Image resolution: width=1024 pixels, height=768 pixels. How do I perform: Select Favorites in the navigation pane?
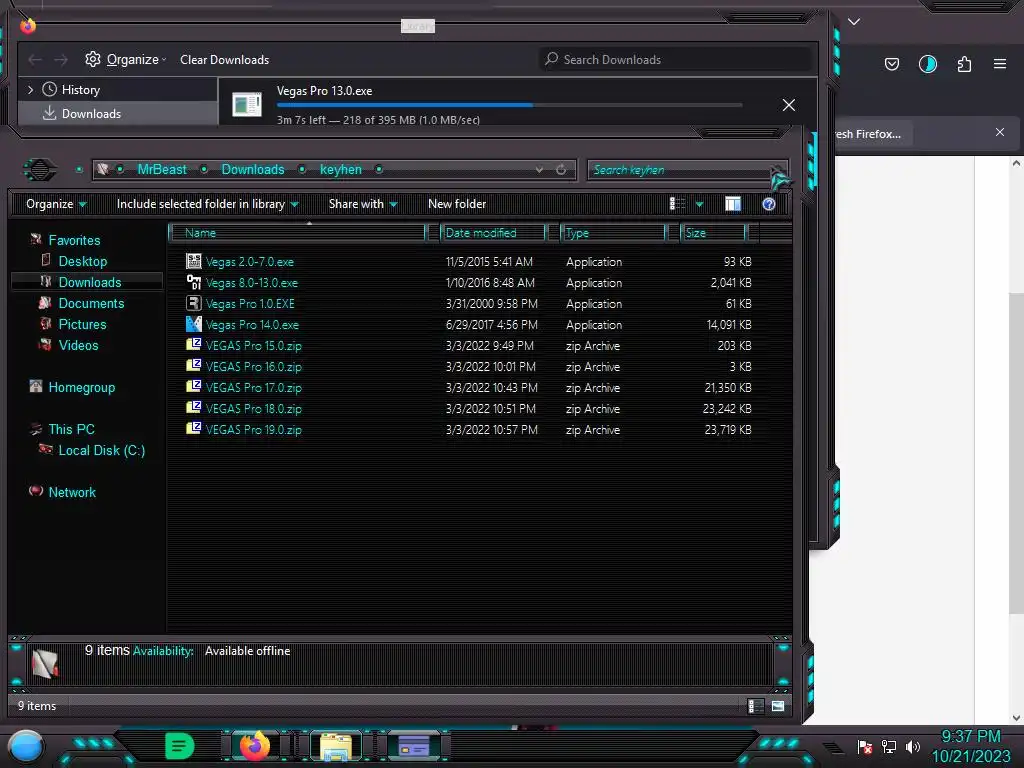pyautogui.click(x=74, y=240)
